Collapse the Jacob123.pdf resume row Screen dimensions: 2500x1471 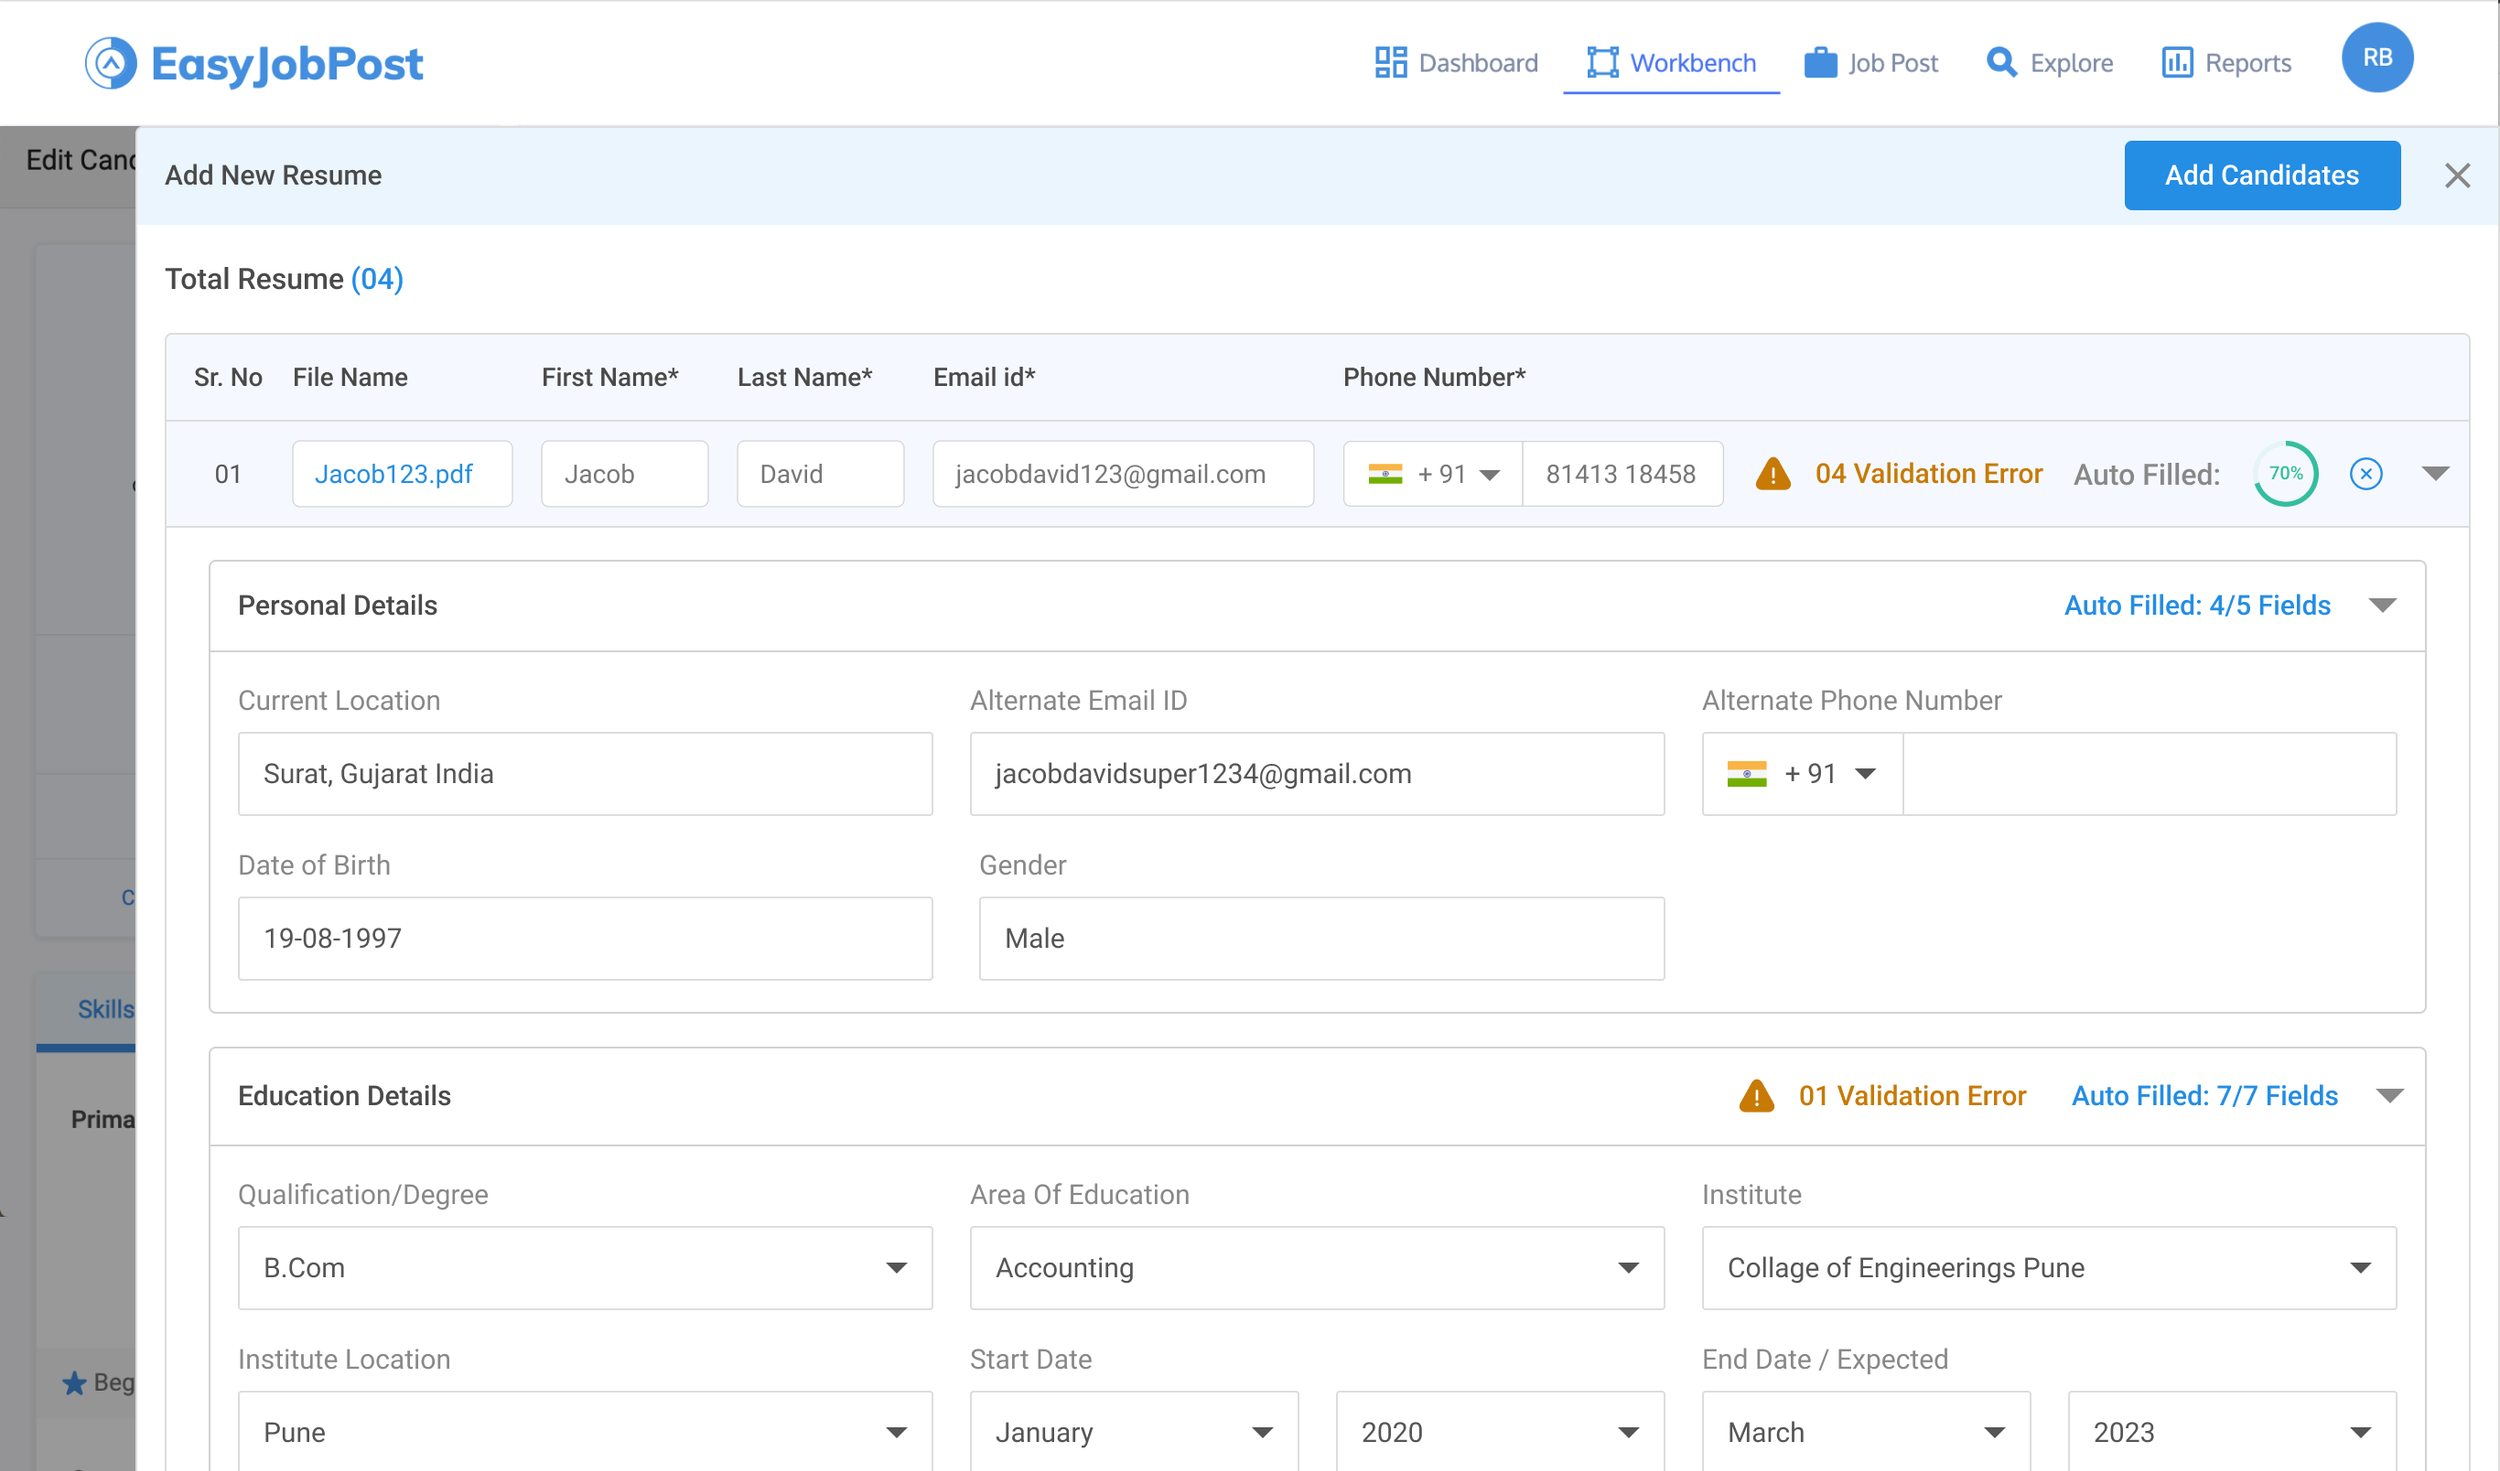(x=2435, y=474)
